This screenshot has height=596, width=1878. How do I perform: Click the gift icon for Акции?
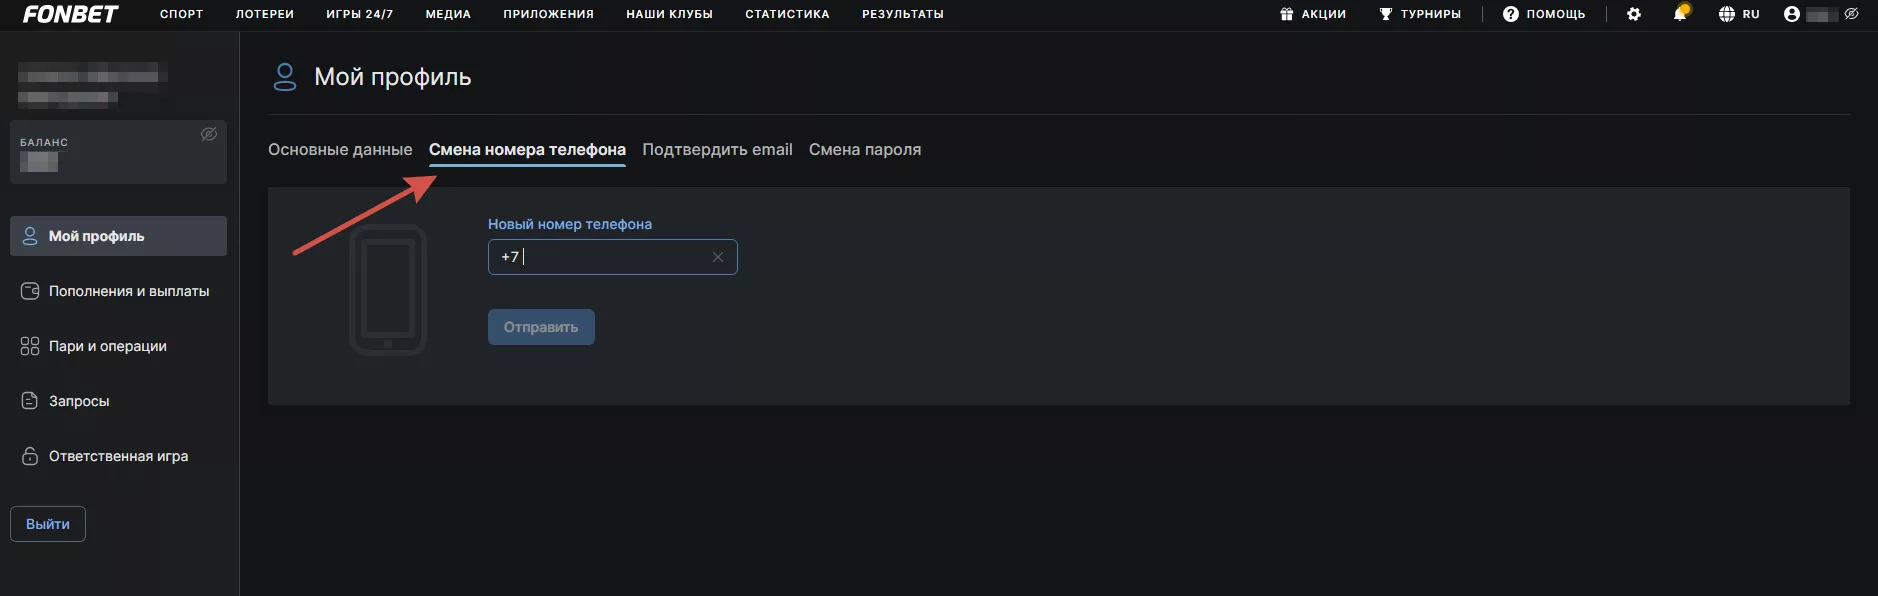pyautogui.click(x=1287, y=14)
